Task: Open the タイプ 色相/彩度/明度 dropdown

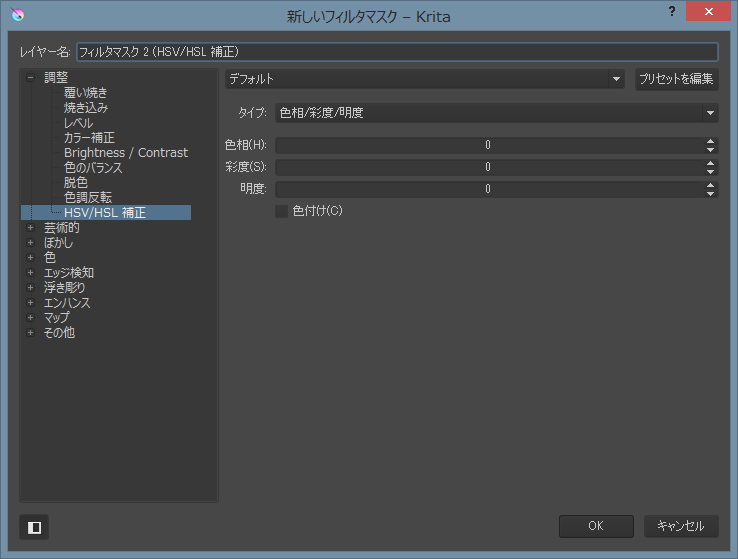Action: (497, 113)
